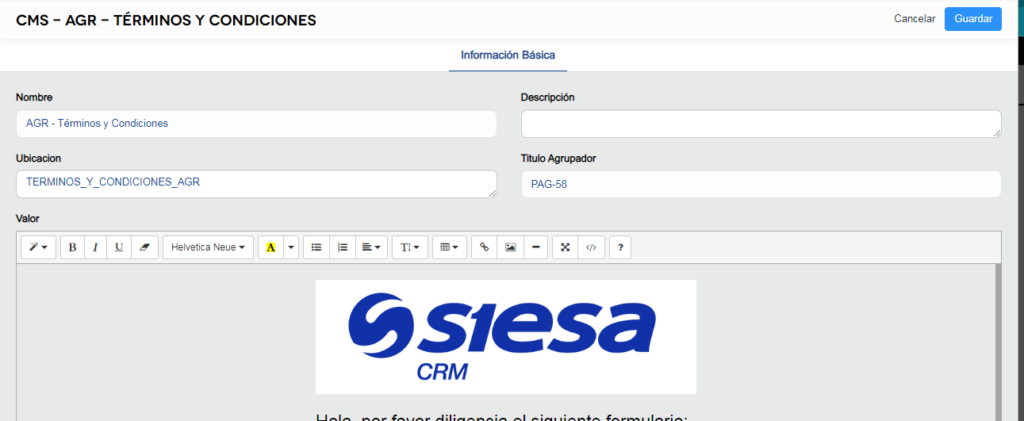1024x421 pixels.
Task: Open the Helvetica Neue font dropdown
Action: pos(208,247)
